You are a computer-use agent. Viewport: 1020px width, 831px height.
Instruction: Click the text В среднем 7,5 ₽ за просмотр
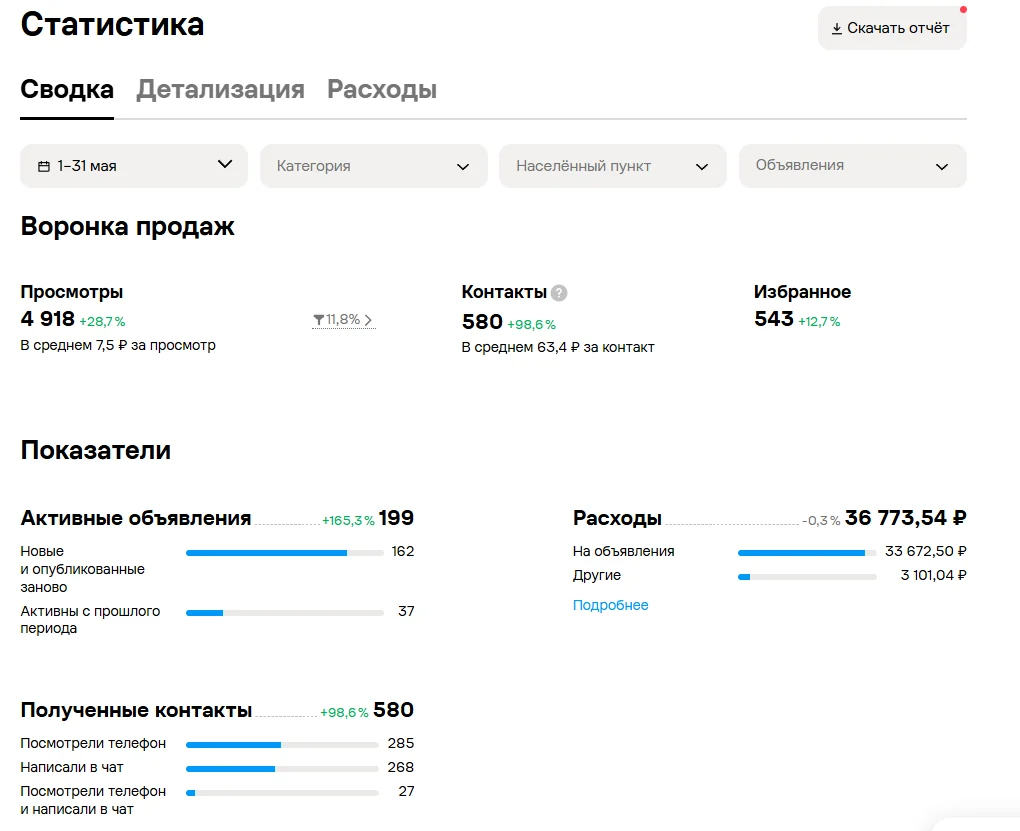click(118, 346)
